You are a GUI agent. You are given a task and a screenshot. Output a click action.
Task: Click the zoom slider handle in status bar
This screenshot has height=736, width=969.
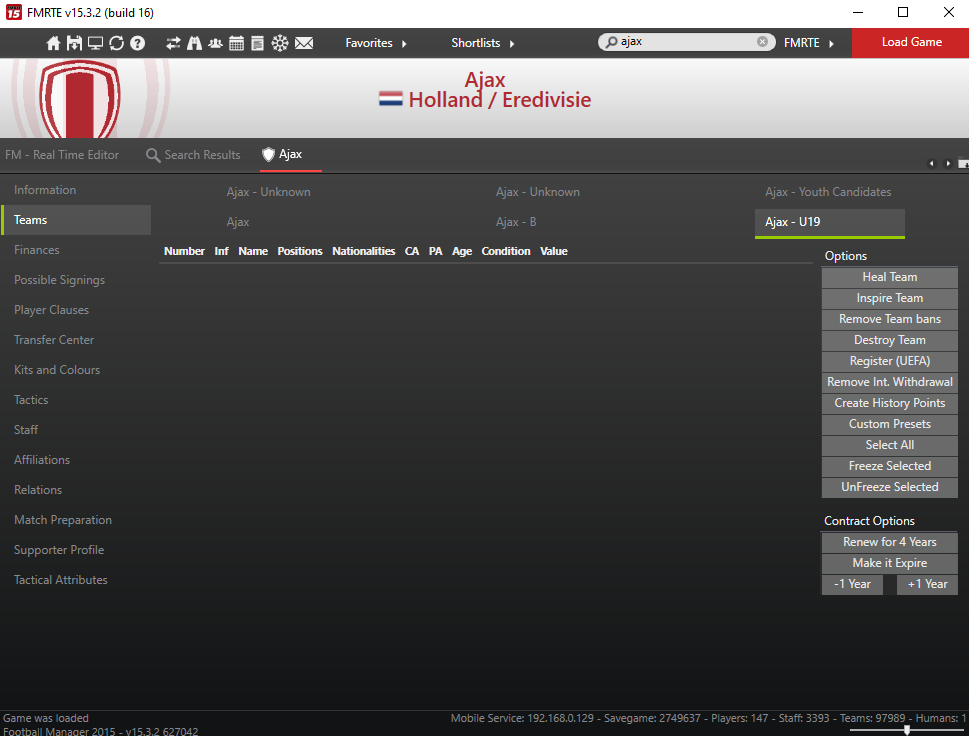coord(907,730)
